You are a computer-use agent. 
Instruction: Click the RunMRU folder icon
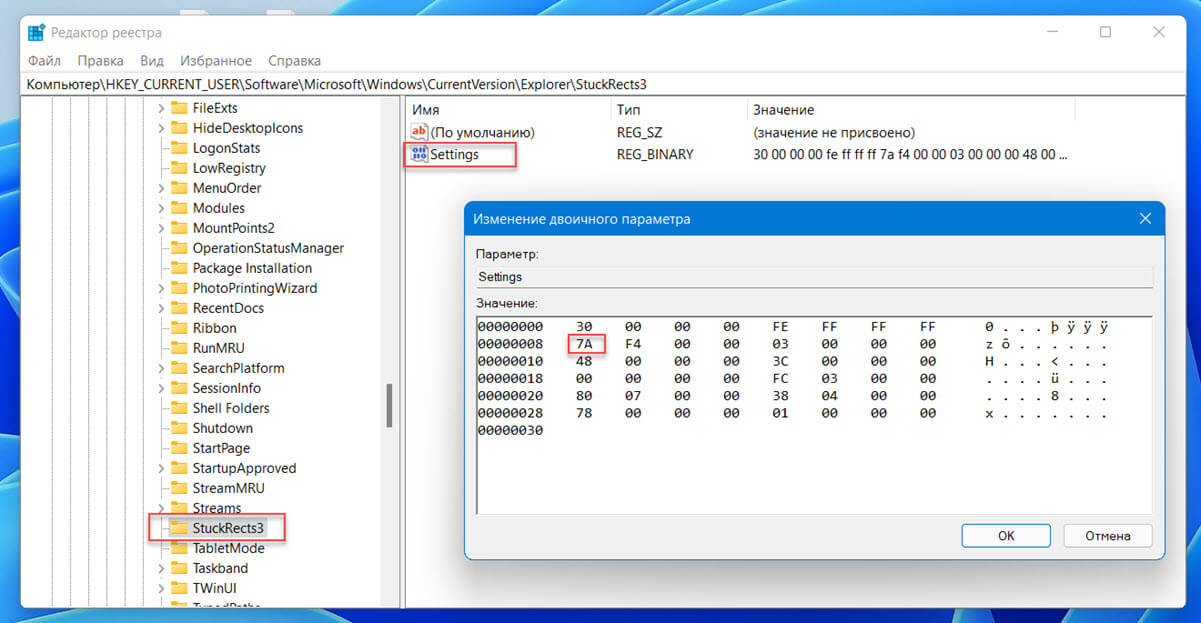click(x=179, y=348)
